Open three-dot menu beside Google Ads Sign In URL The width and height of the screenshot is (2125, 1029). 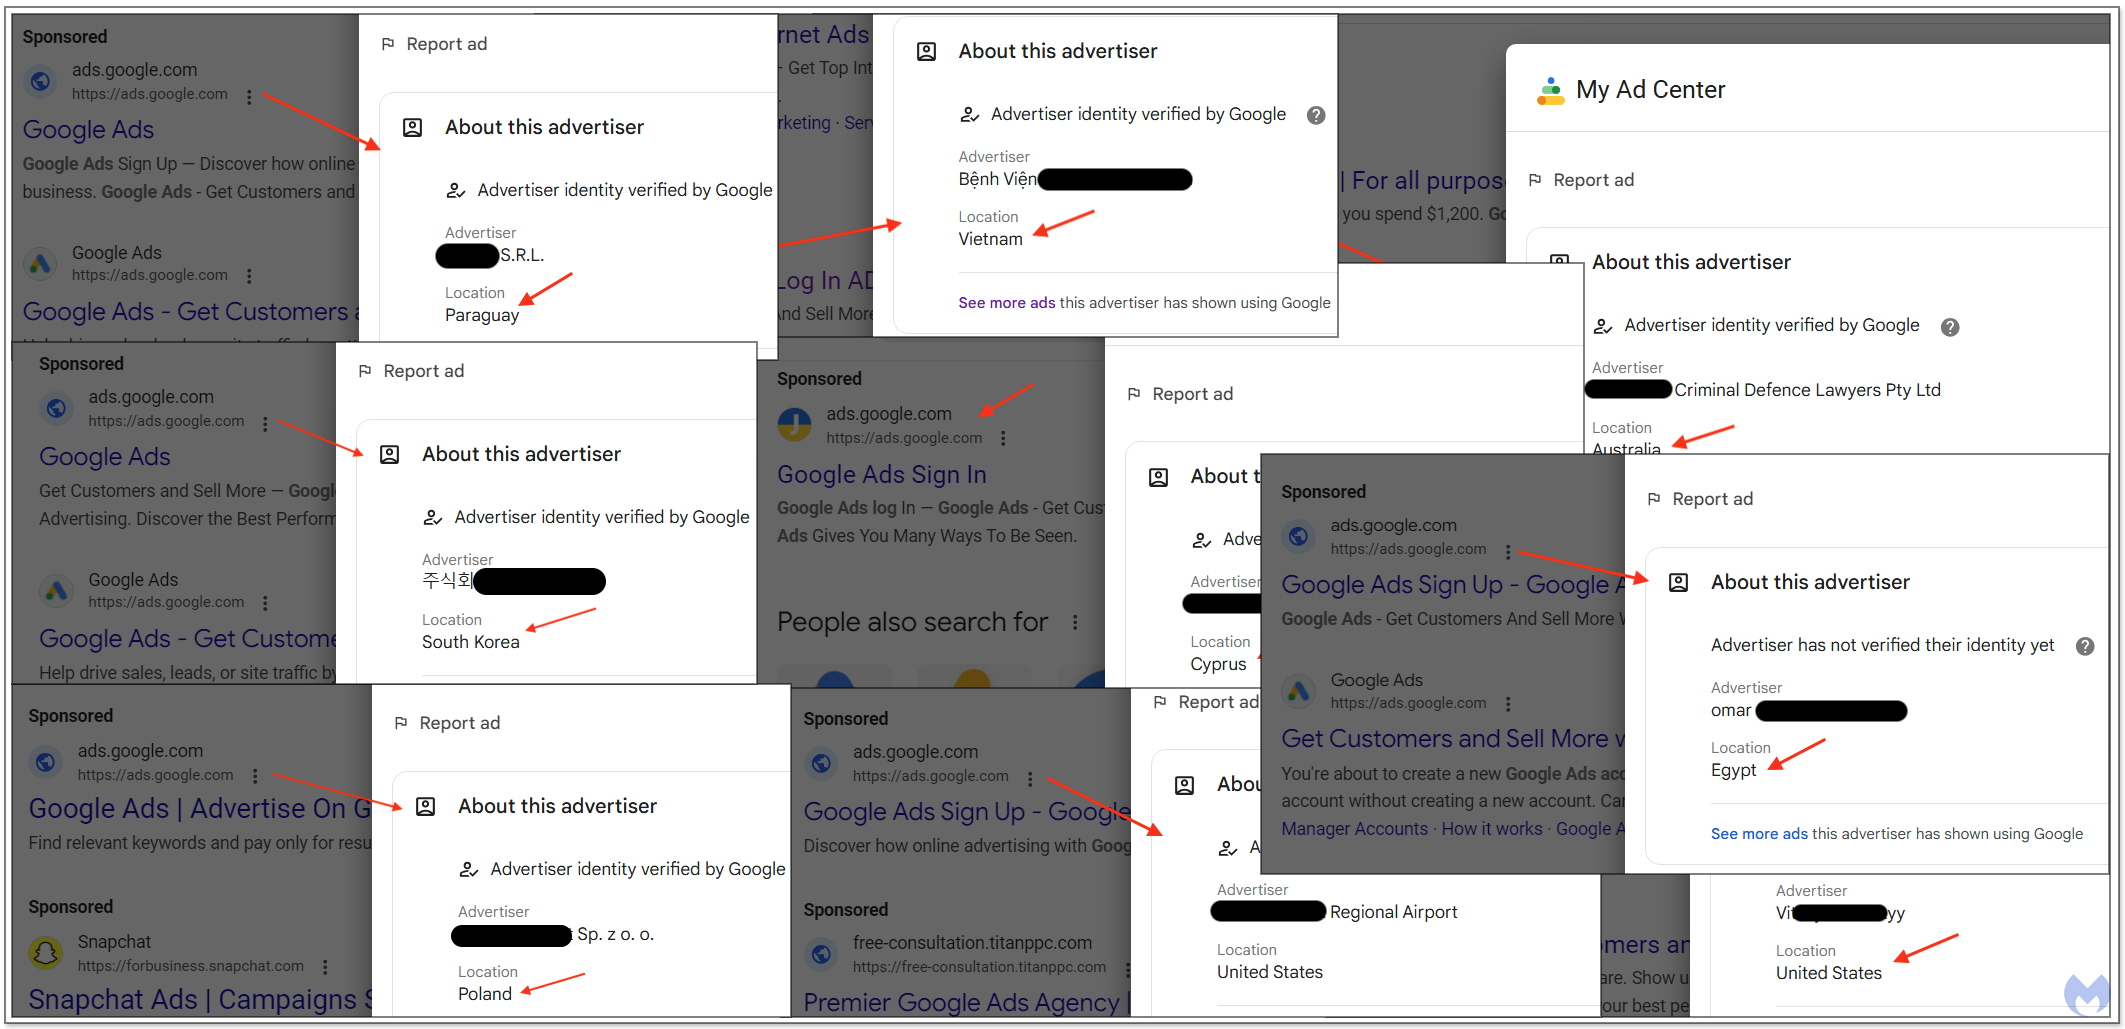[x=1003, y=438]
